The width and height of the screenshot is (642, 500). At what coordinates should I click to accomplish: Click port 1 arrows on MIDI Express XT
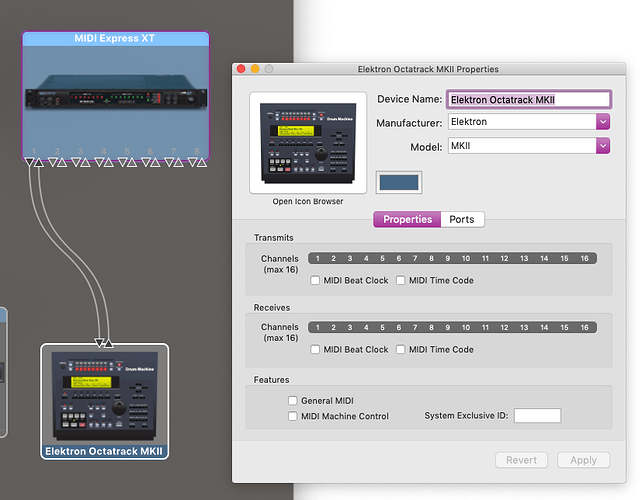34,161
